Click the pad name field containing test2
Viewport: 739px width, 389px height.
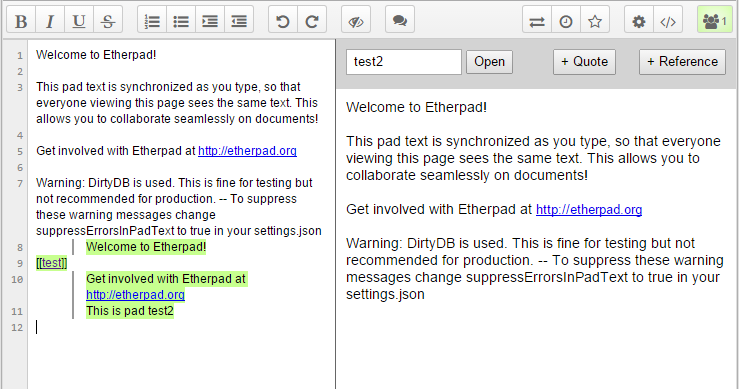(x=404, y=62)
